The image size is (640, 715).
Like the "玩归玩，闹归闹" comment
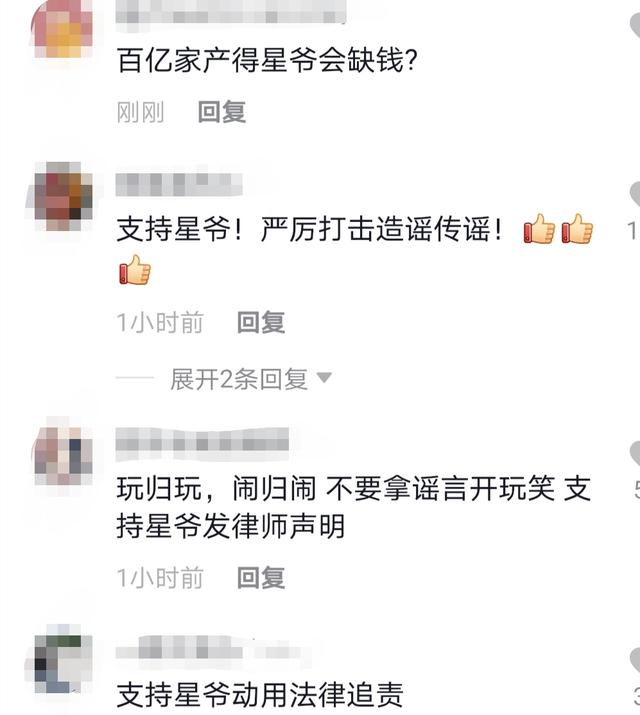tap(635, 454)
